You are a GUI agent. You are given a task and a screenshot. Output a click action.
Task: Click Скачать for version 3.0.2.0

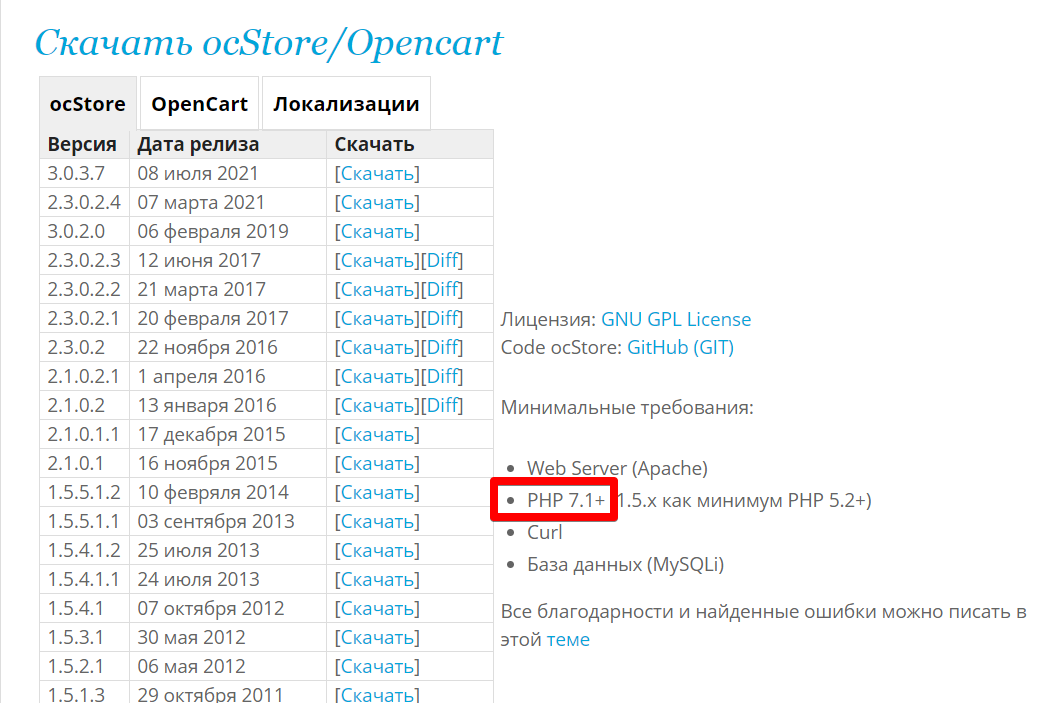377,232
